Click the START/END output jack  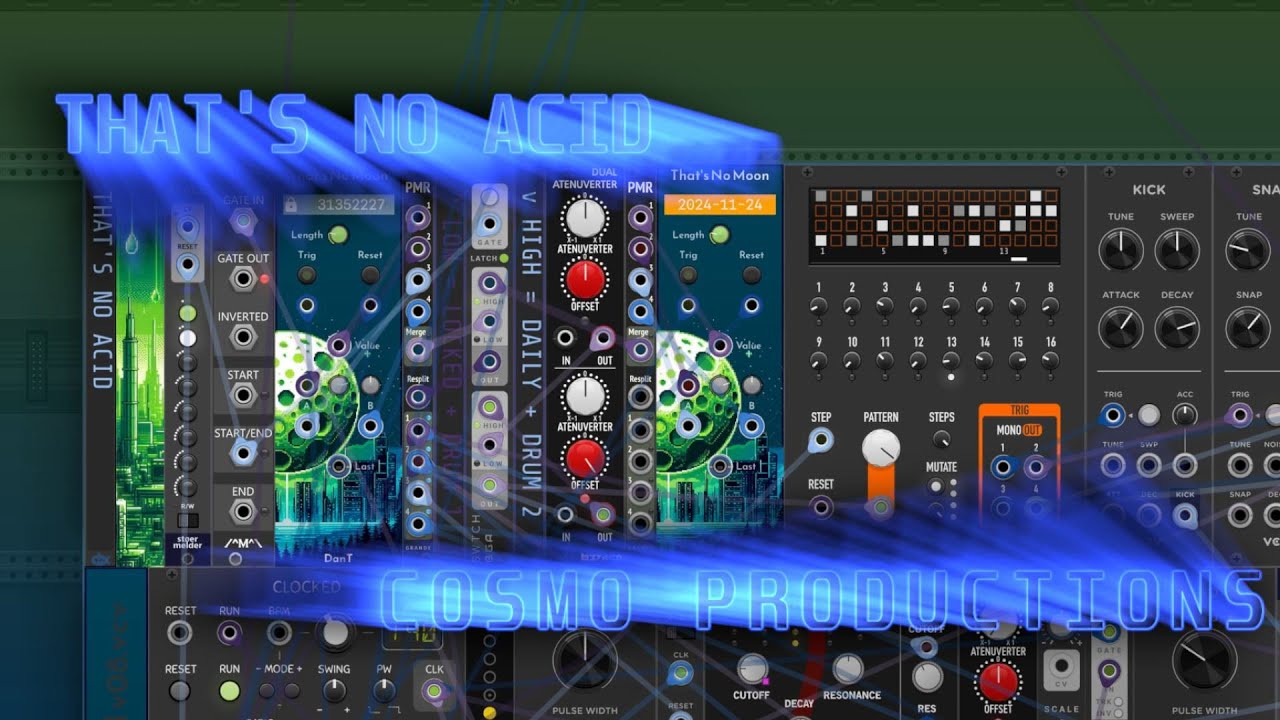(x=243, y=453)
